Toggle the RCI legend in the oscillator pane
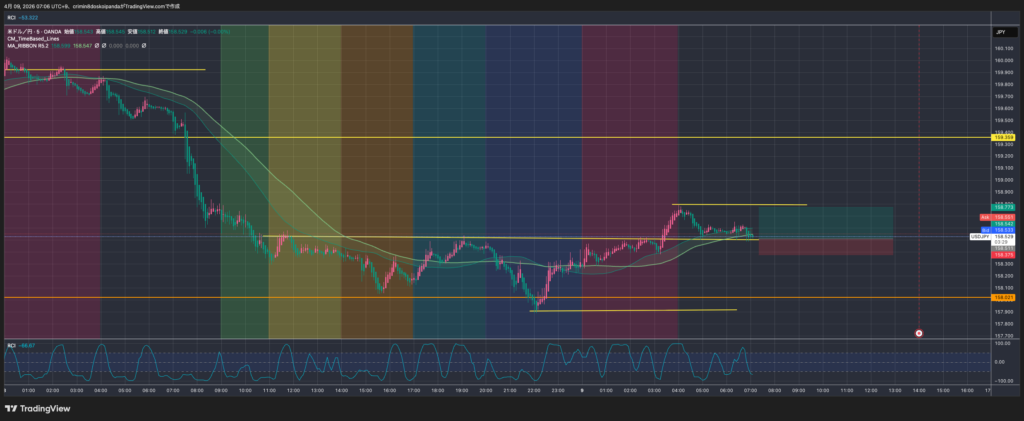Viewport: 1024px width, 421px height. 12,345
